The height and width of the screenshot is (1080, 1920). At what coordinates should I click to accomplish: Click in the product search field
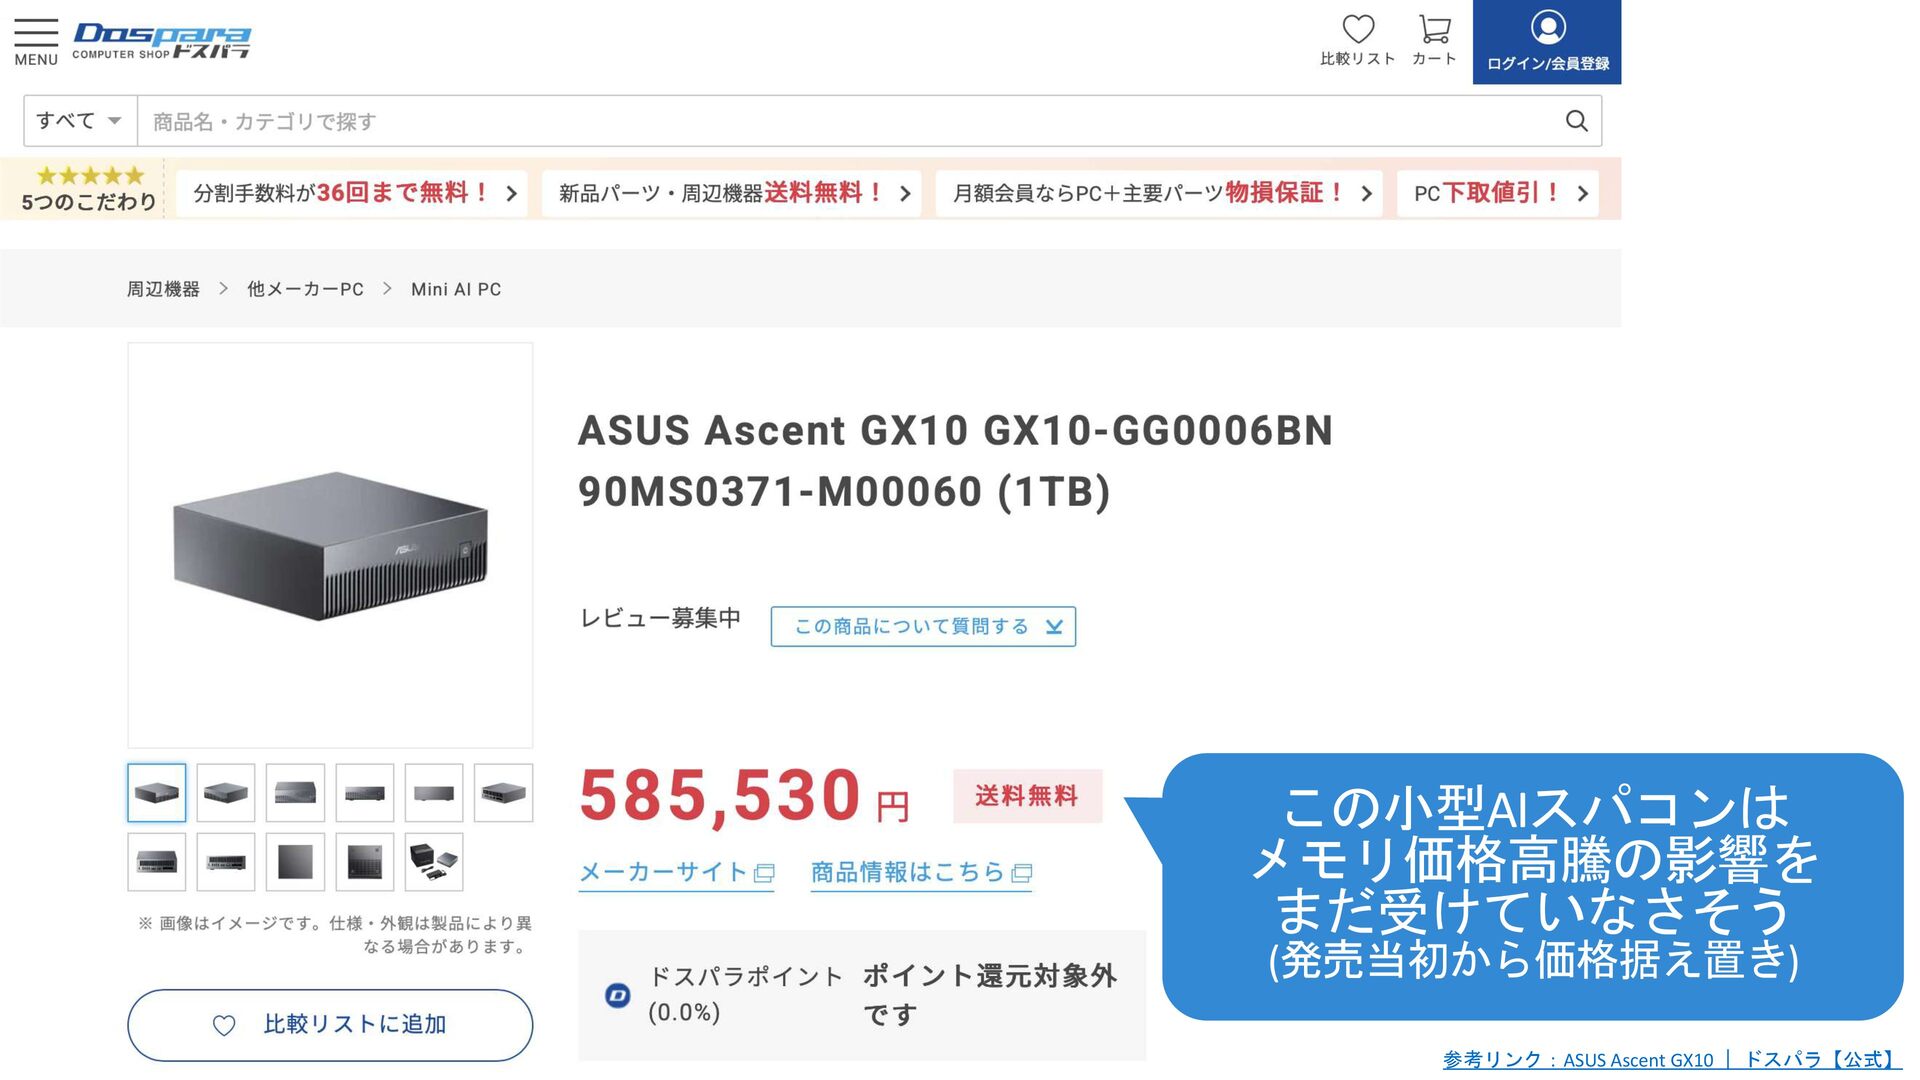coord(850,121)
